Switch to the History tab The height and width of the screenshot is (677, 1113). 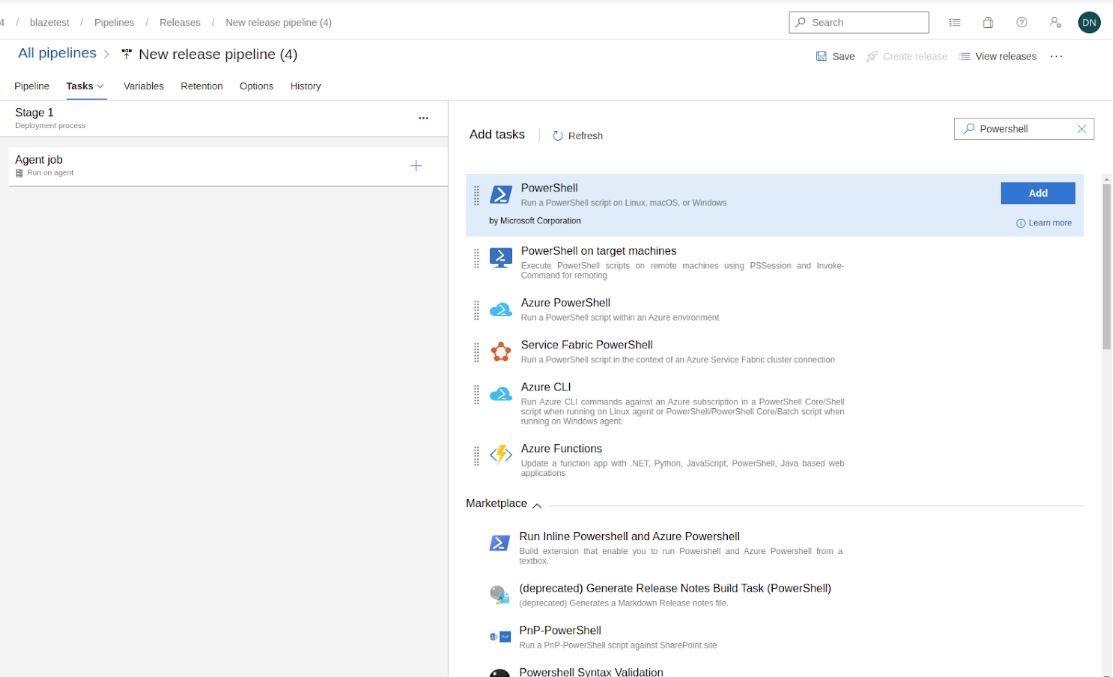305,86
